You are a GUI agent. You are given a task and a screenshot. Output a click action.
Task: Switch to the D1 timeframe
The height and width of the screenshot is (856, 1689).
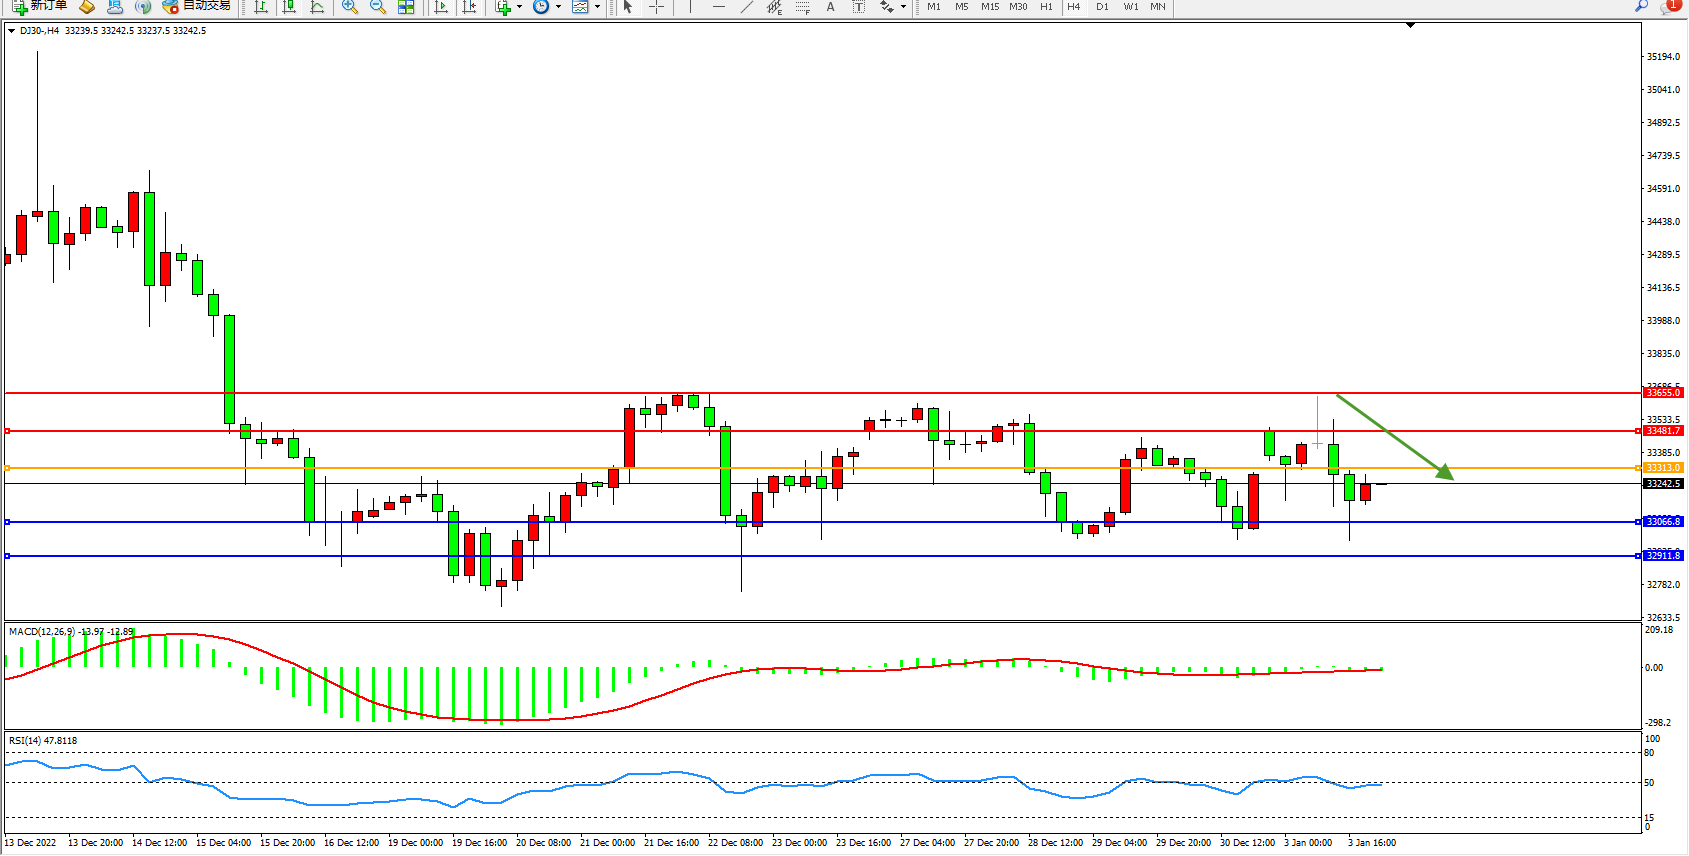click(1102, 7)
